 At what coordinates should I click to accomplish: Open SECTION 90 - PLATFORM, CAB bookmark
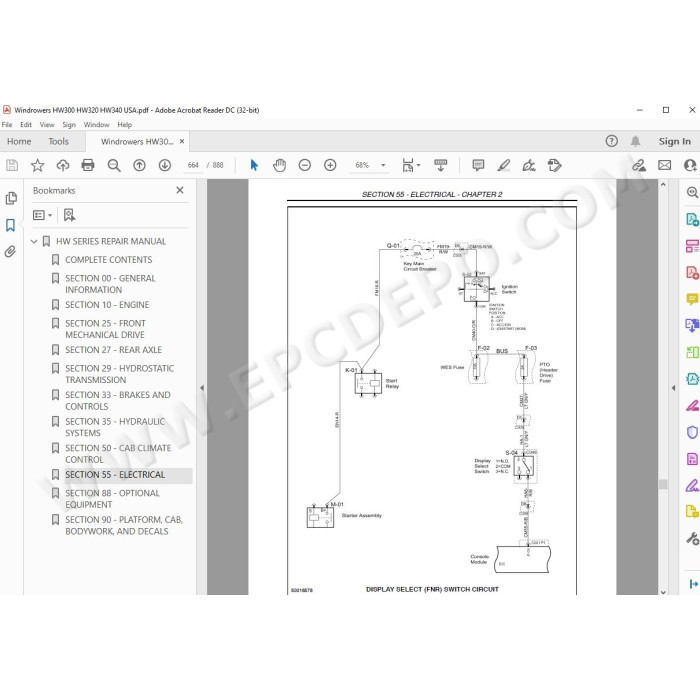tap(124, 525)
